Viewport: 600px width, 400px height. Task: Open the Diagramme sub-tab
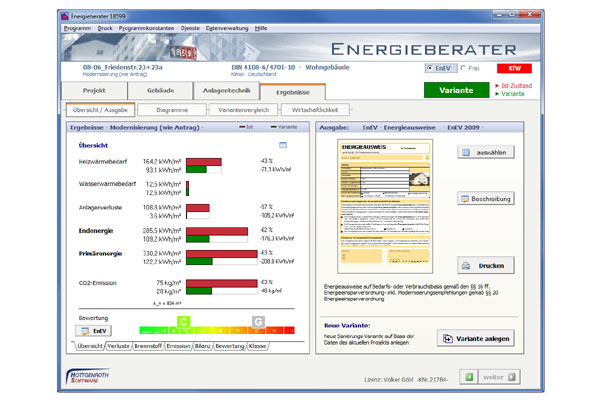[x=172, y=110]
